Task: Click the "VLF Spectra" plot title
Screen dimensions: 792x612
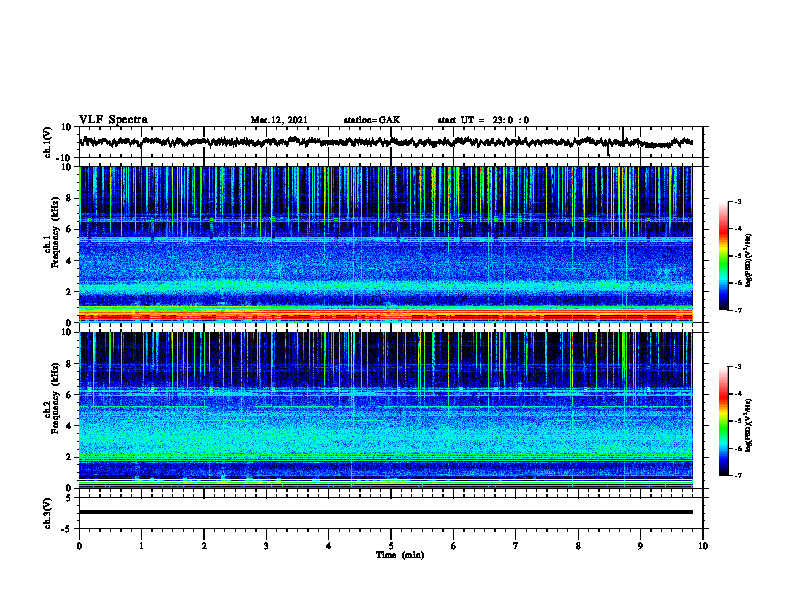Action: click(113, 119)
